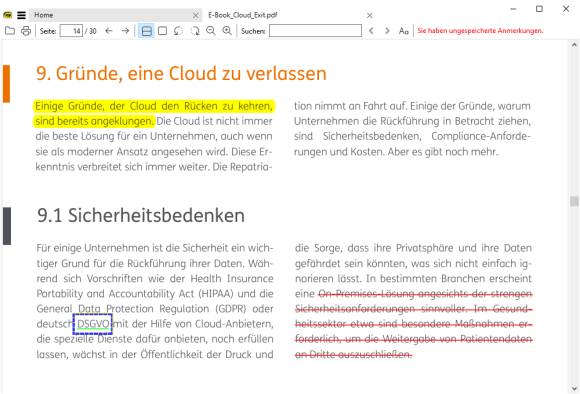Toggle match case Aa option
580x394 pixels.
click(403, 31)
